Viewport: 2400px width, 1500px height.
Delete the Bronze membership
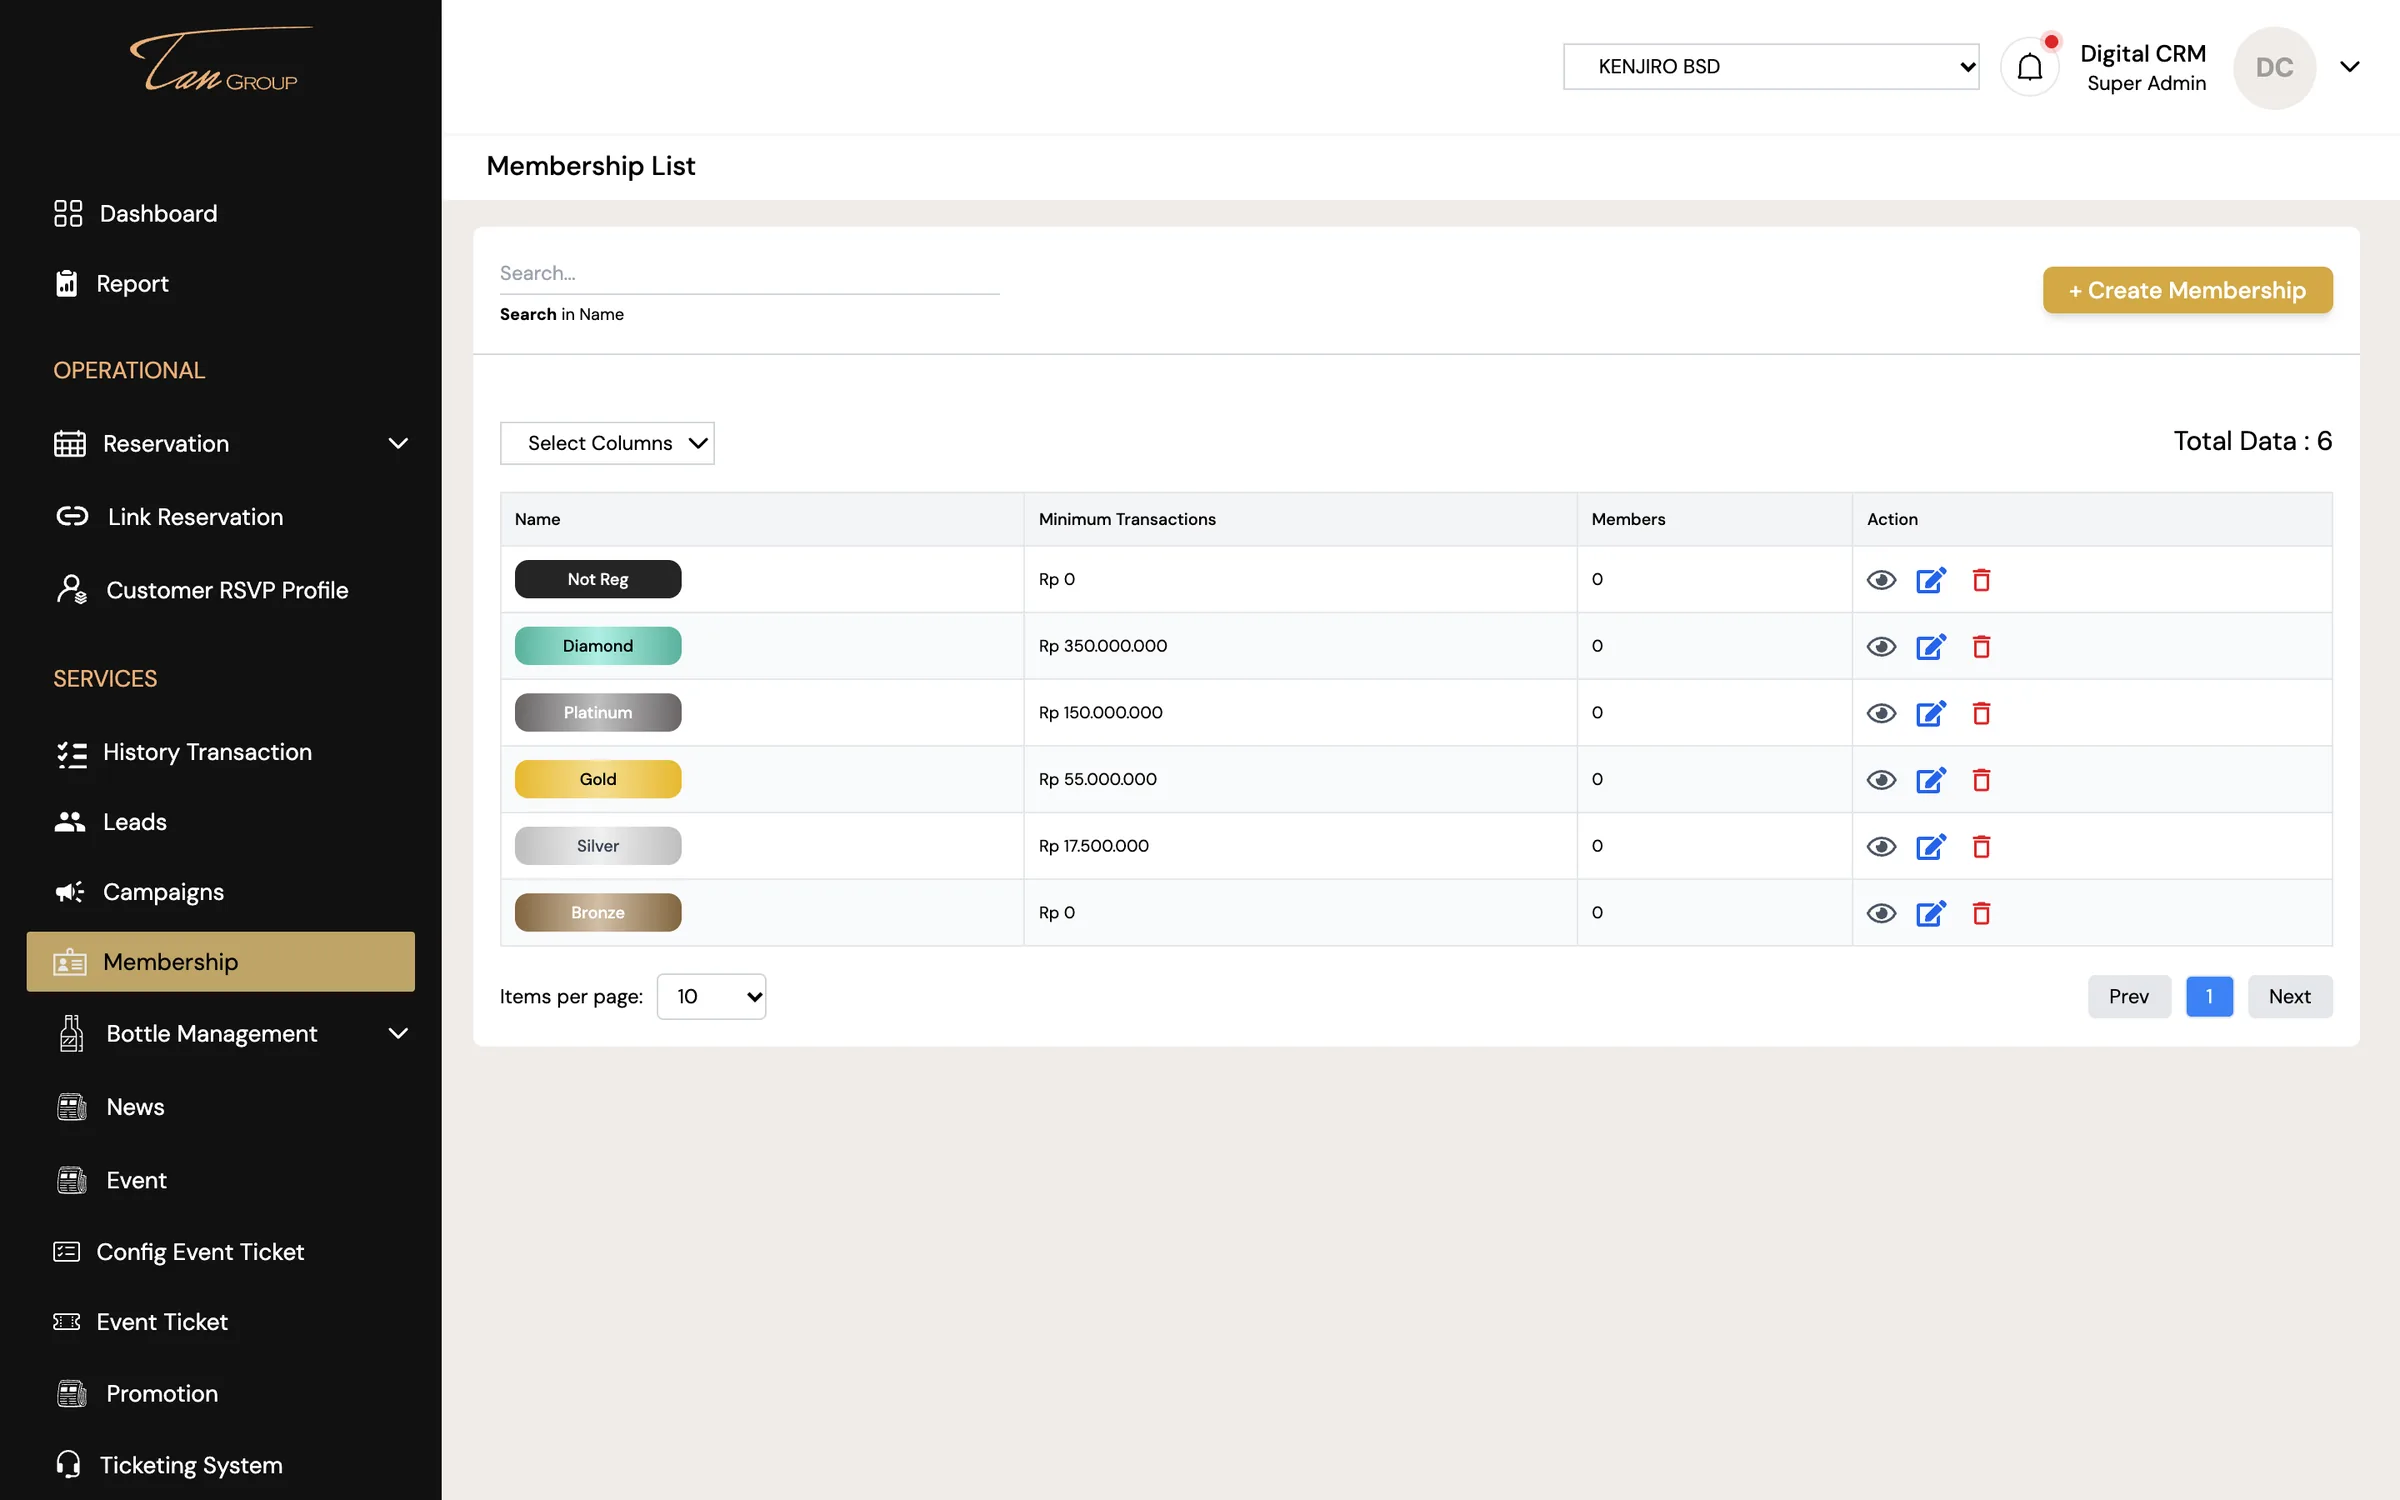click(1981, 913)
